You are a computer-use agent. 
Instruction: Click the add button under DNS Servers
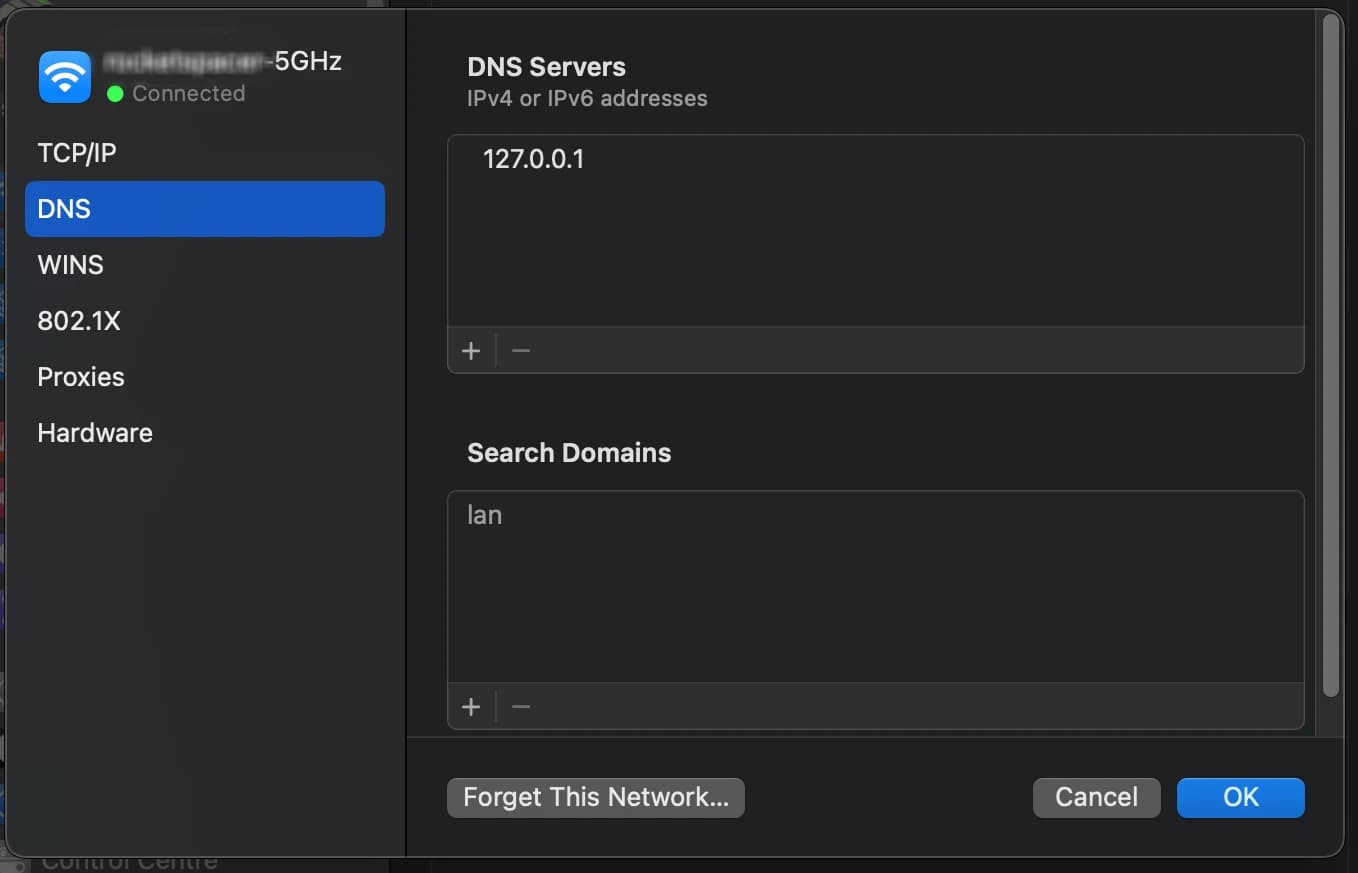coord(471,350)
